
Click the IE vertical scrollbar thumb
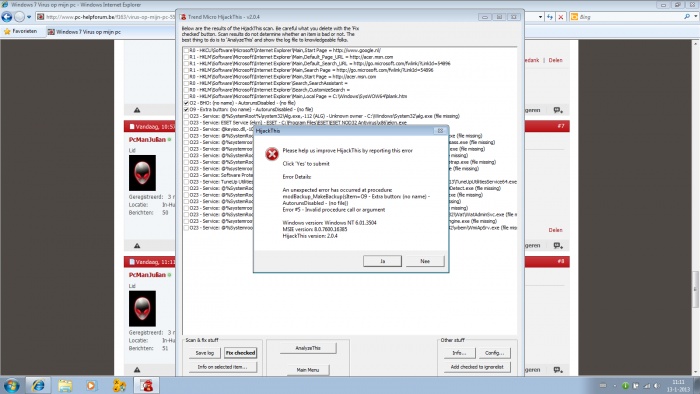[x=696, y=289]
